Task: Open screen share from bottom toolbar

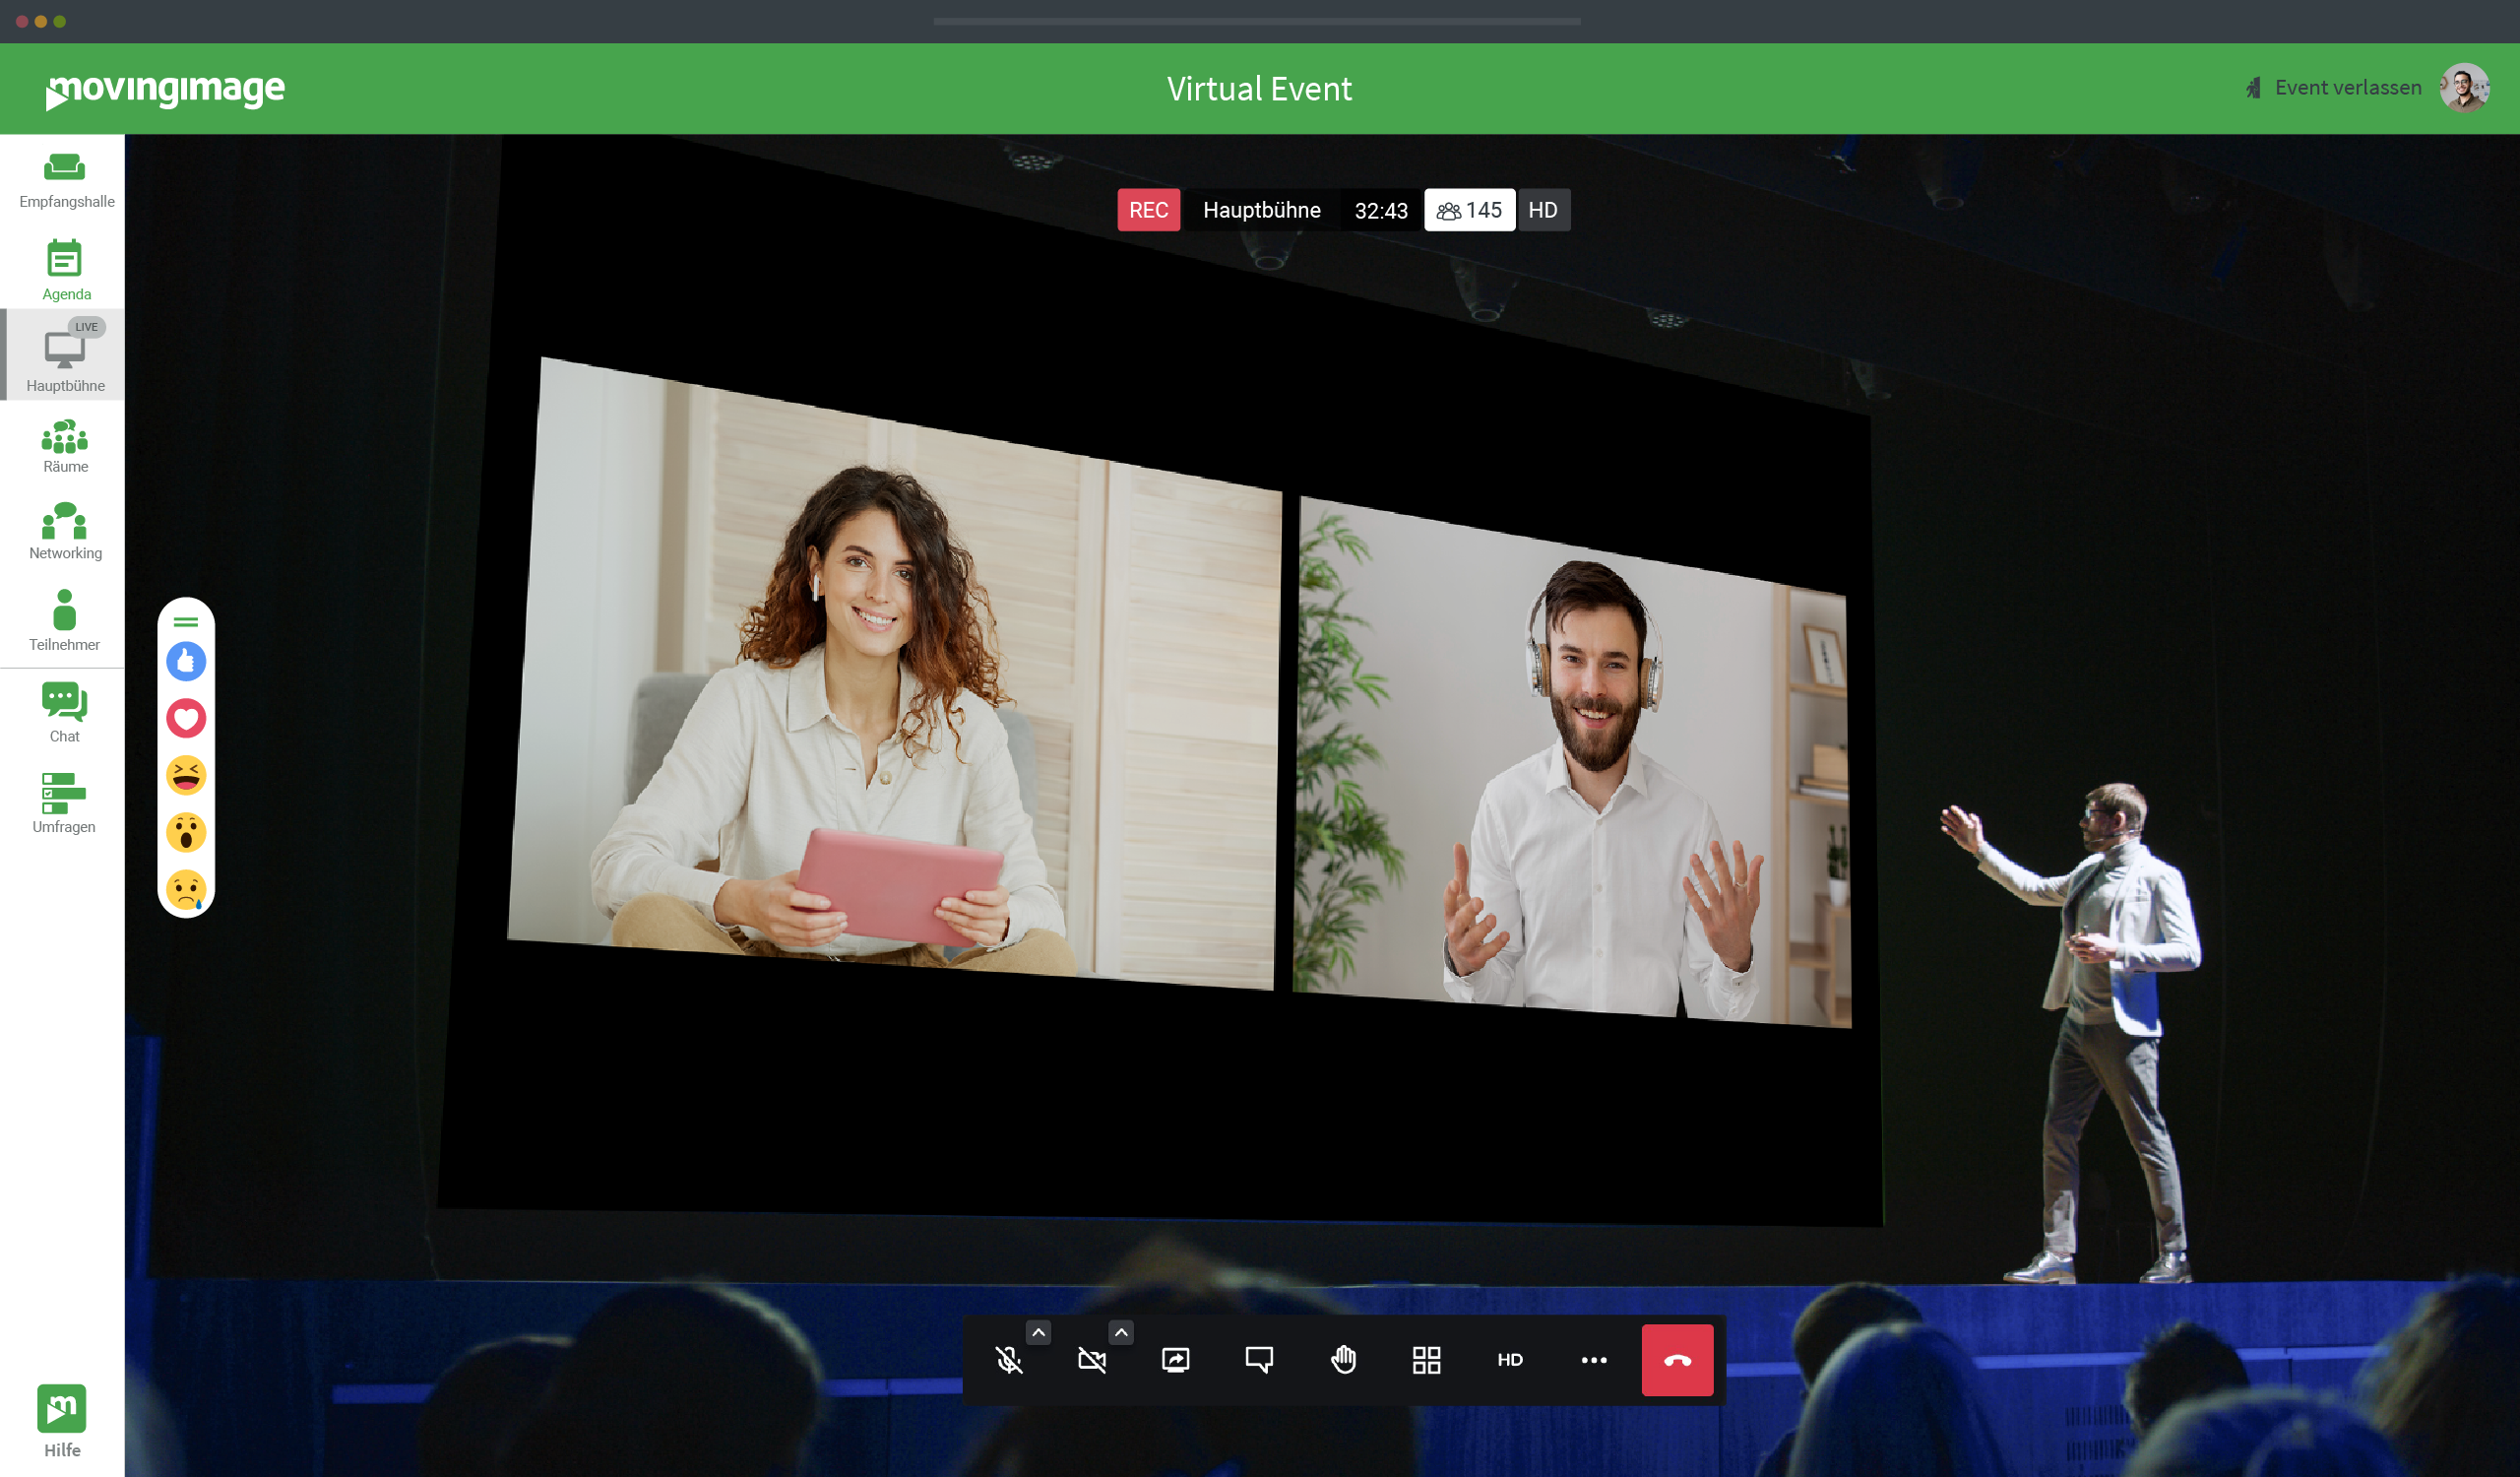Action: click(x=1176, y=1359)
